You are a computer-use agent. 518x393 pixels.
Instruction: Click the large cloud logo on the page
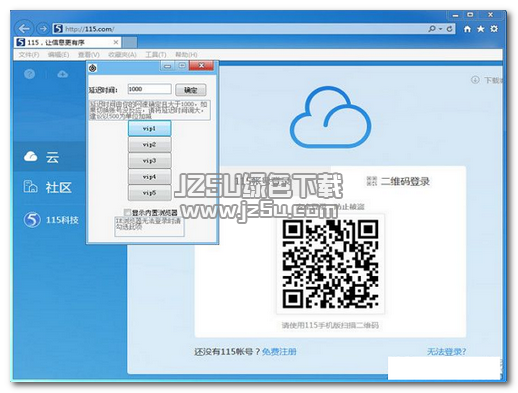click(x=330, y=117)
